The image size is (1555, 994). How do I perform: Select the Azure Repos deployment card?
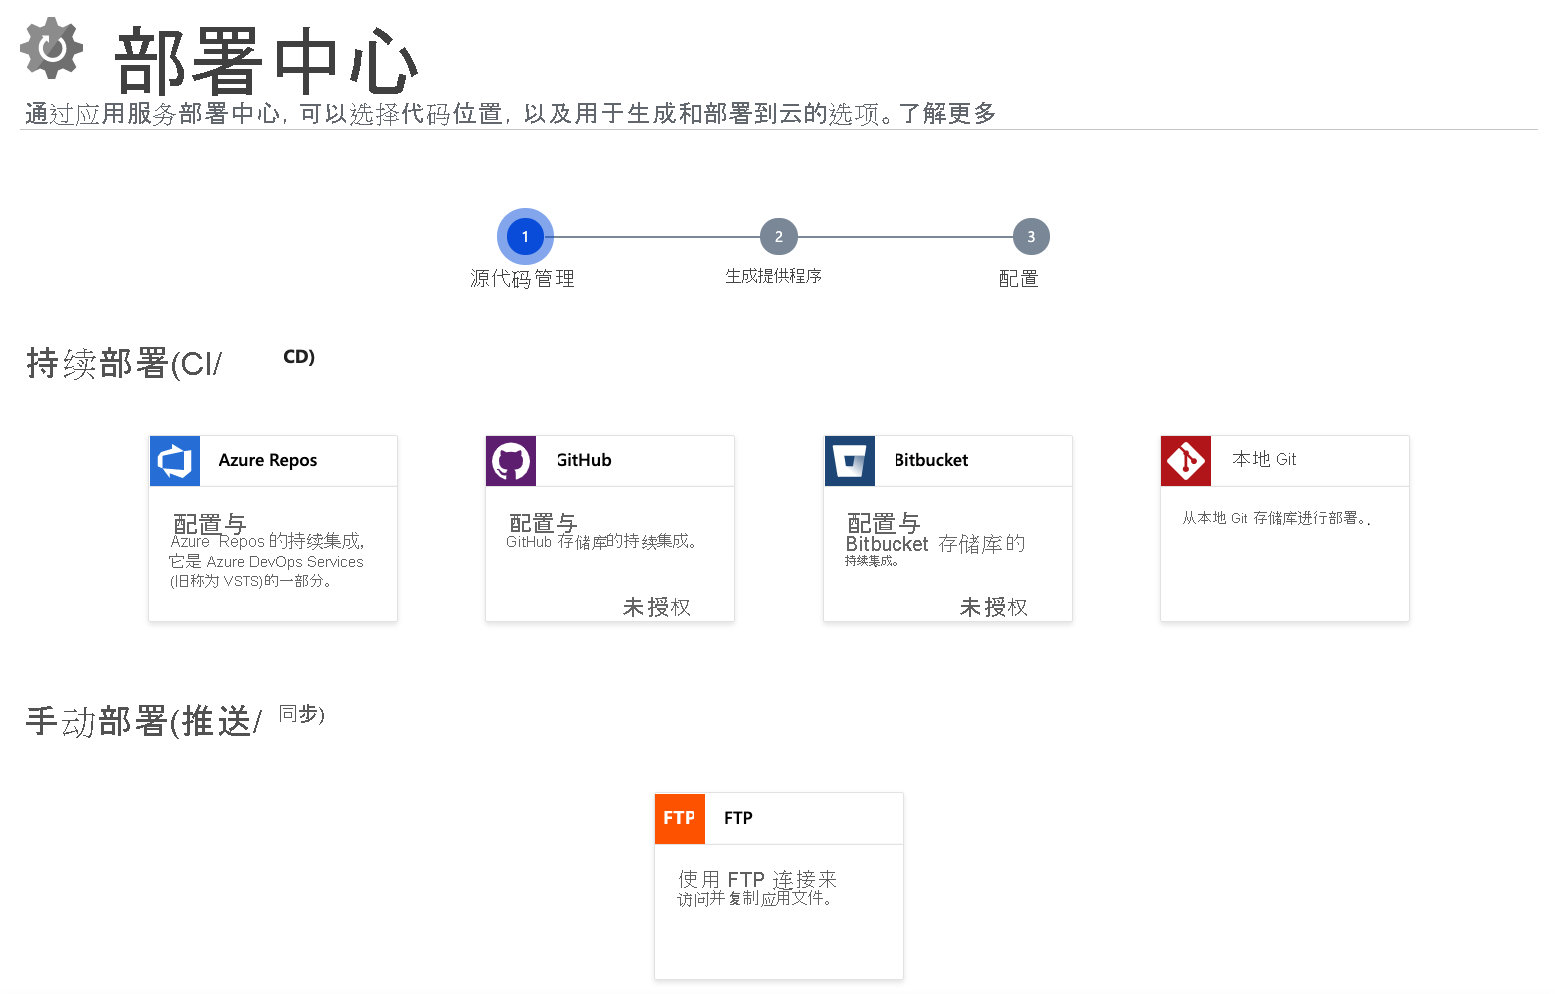(x=272, y=530)
